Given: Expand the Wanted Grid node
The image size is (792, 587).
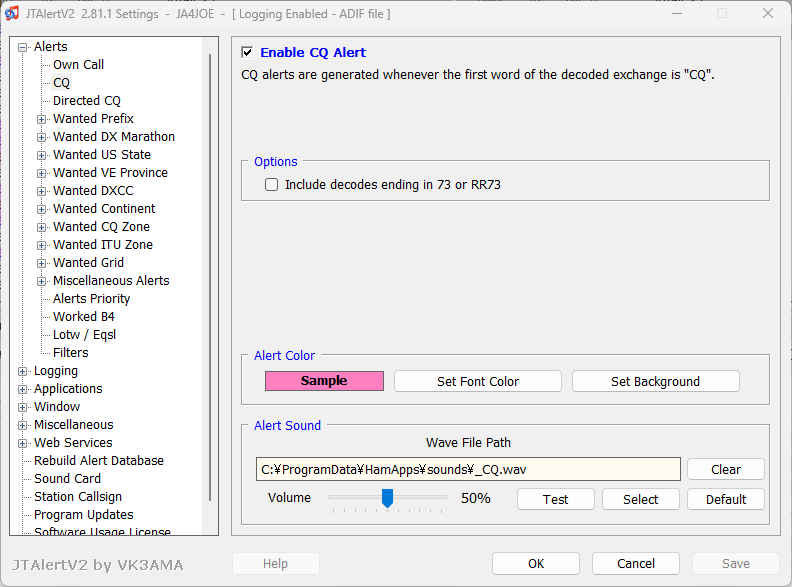Looking at the screenshot, I should coord(41,264).
